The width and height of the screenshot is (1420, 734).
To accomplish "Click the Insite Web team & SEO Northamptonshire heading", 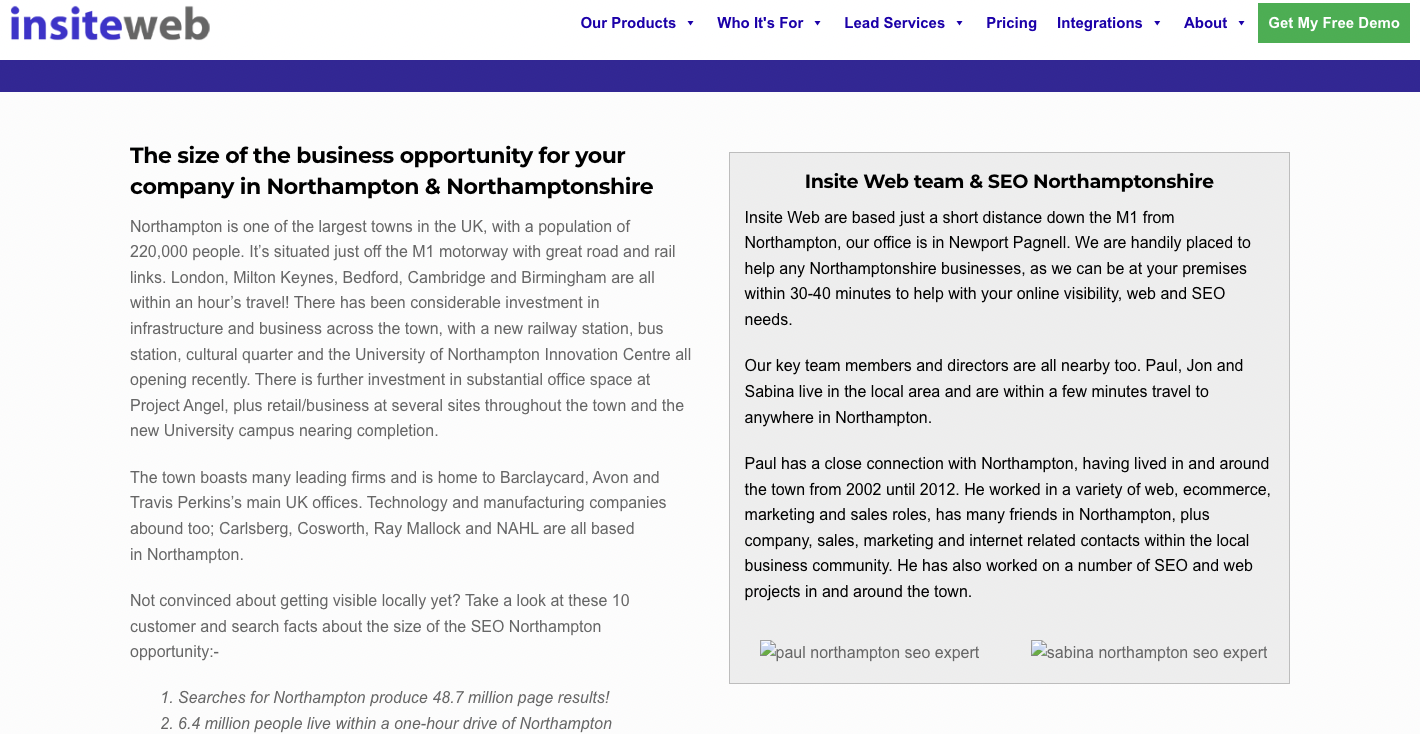I will point(1009,181).
